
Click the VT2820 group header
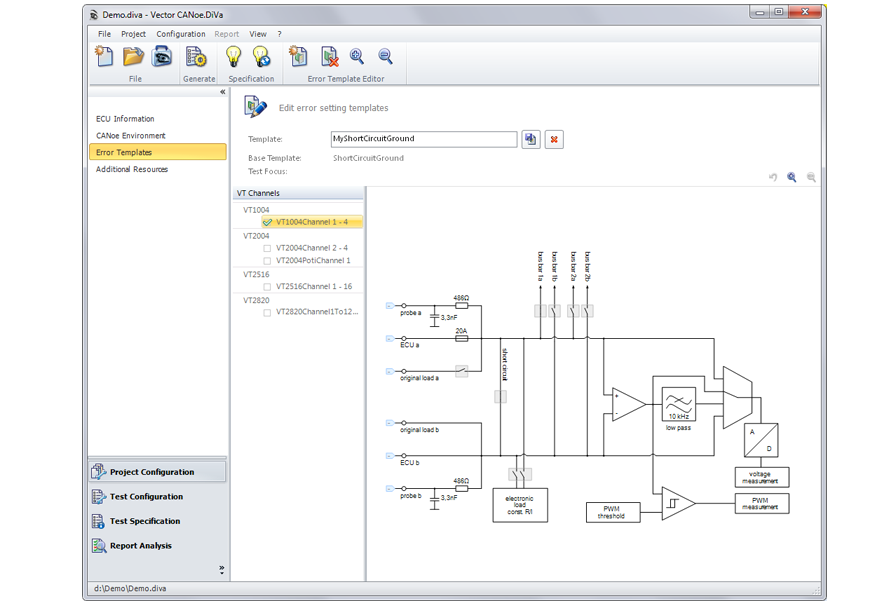click(256, 300)
